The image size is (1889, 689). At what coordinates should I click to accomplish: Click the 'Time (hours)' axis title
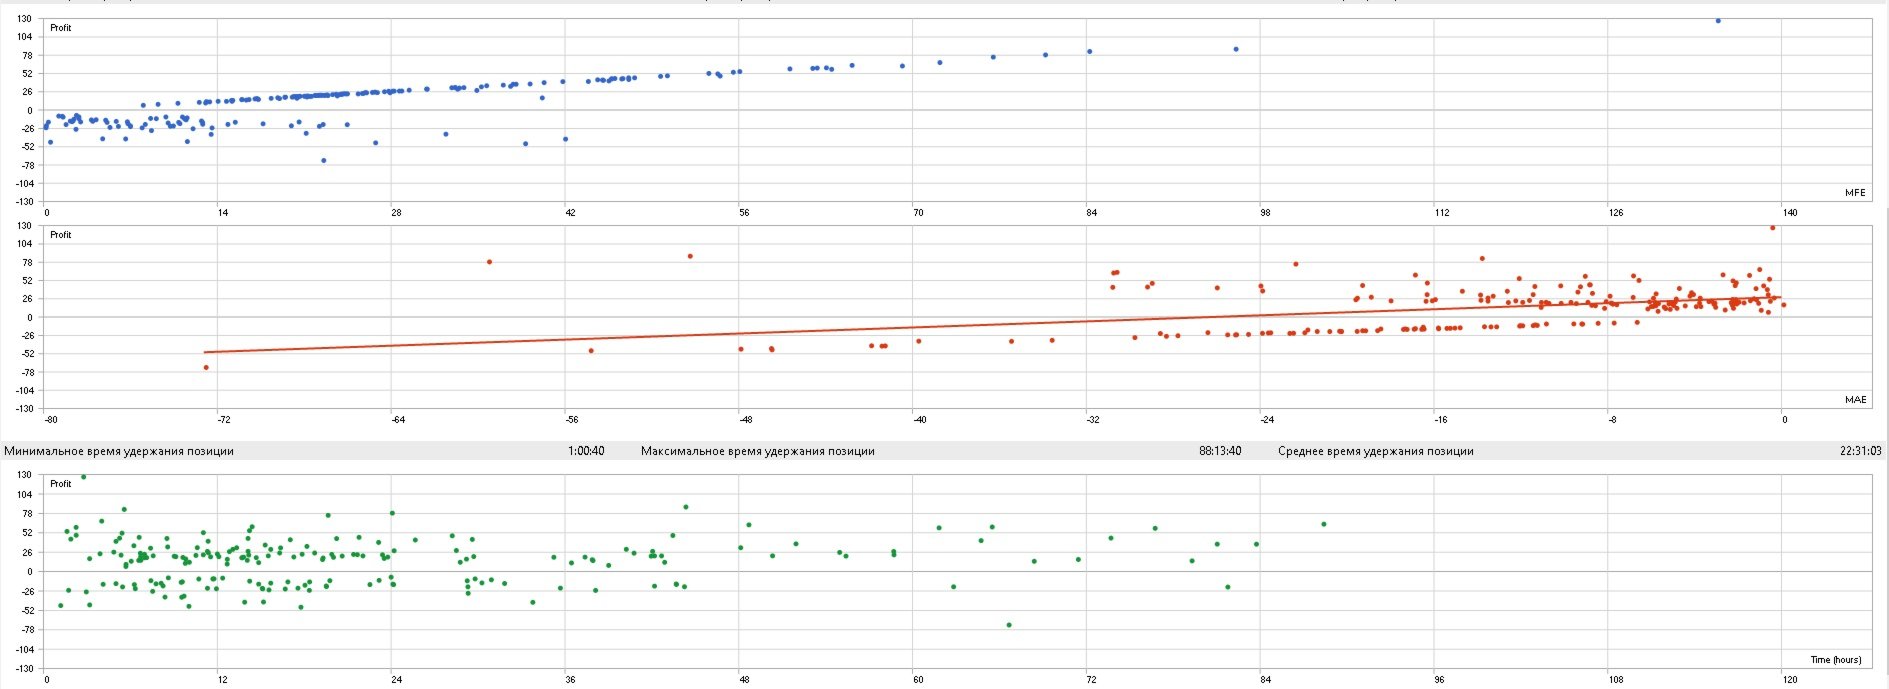point(1836,659)
